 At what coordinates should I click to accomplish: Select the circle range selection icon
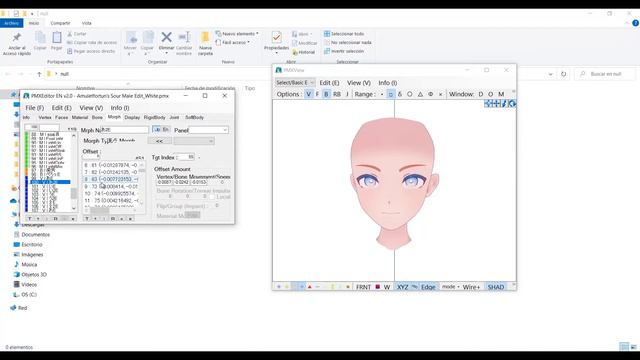(409, 94)
